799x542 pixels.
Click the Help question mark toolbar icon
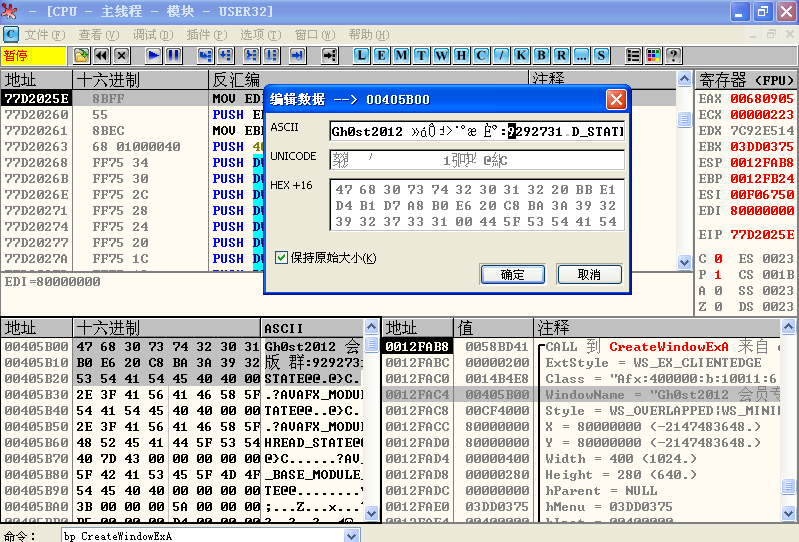[674, 55]
